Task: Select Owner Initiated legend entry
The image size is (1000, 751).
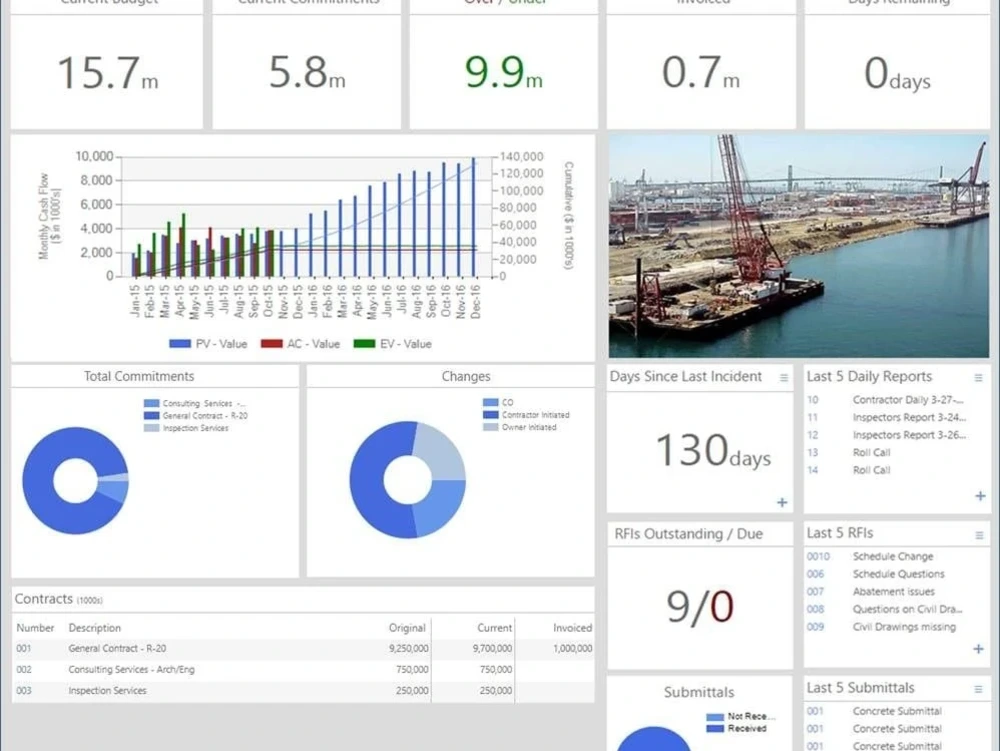Action: [x=520, y=427]
